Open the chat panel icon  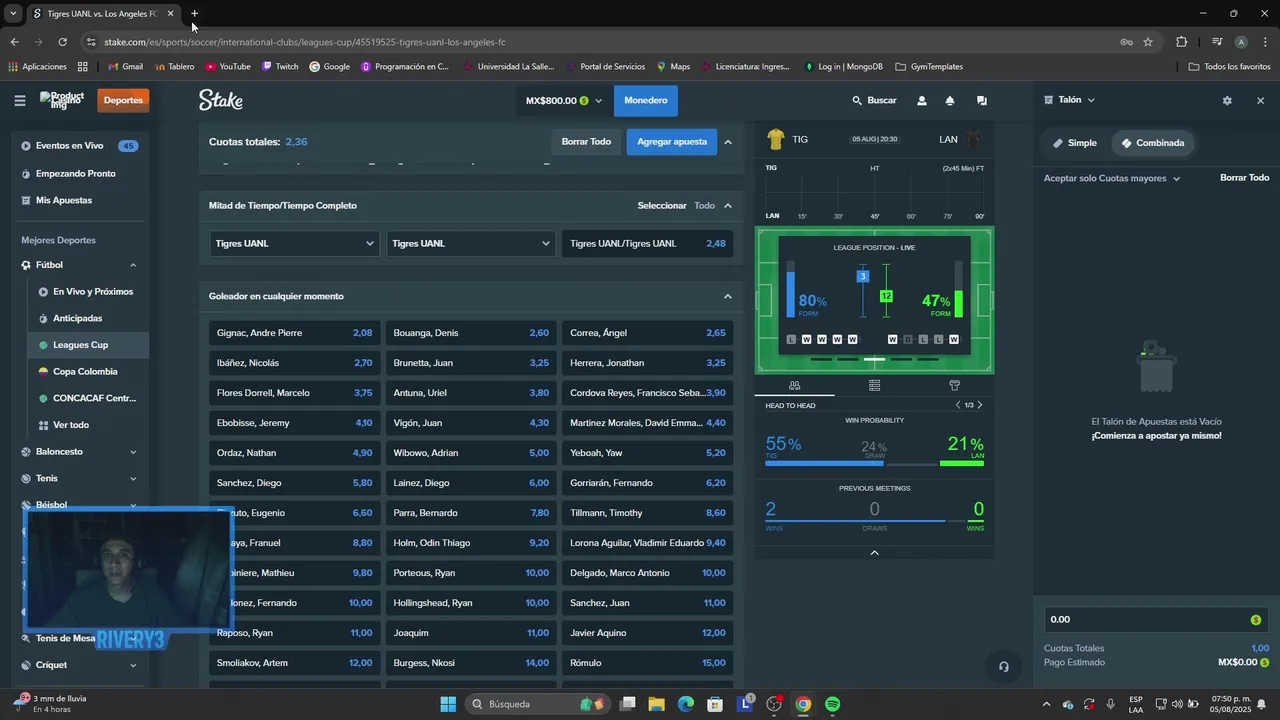pyautogui.click(x=981, y=101)
